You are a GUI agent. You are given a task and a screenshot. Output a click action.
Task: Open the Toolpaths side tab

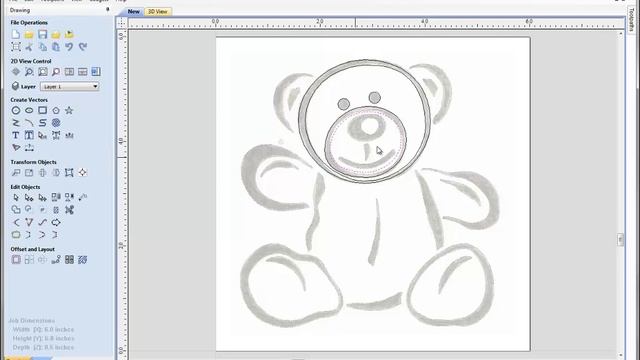[x=632, y=20]
